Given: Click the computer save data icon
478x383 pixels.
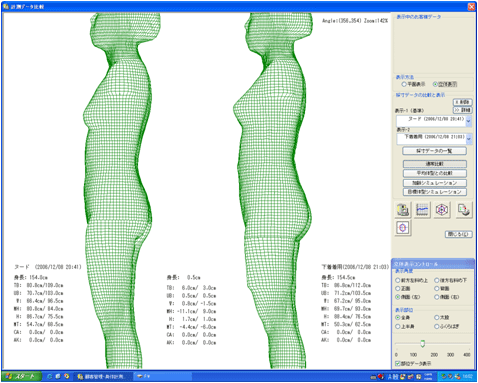Looking at the screenshot, I should point(403,210).
